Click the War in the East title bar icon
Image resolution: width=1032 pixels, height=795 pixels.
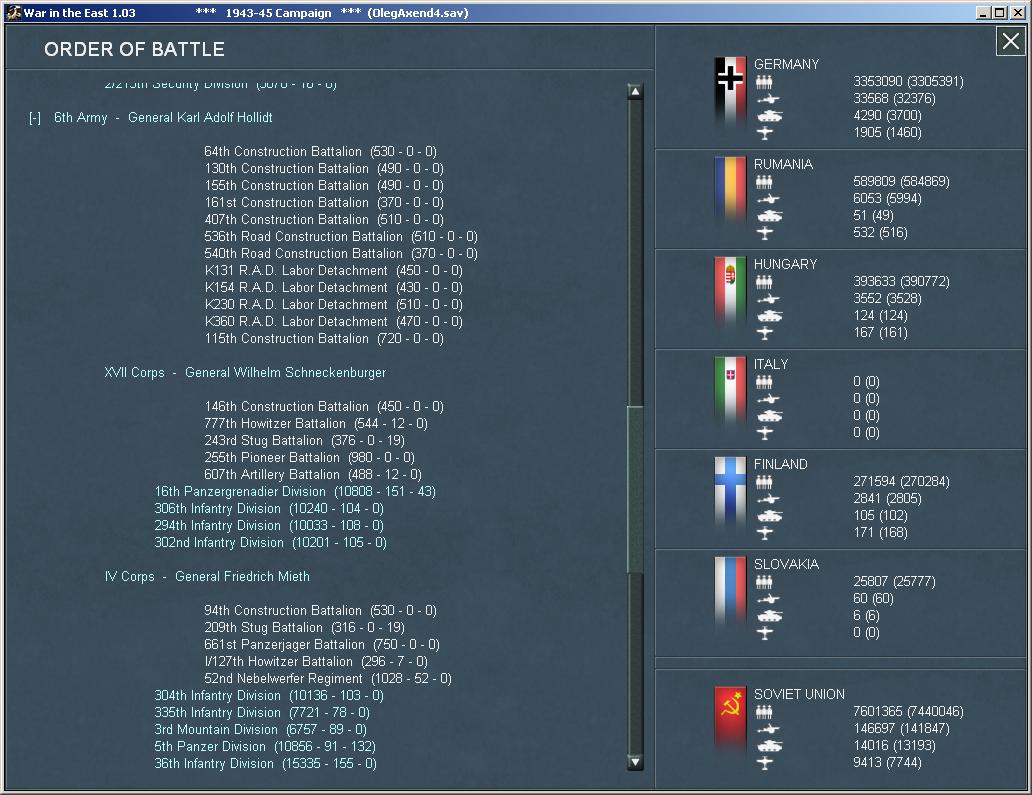13,13
